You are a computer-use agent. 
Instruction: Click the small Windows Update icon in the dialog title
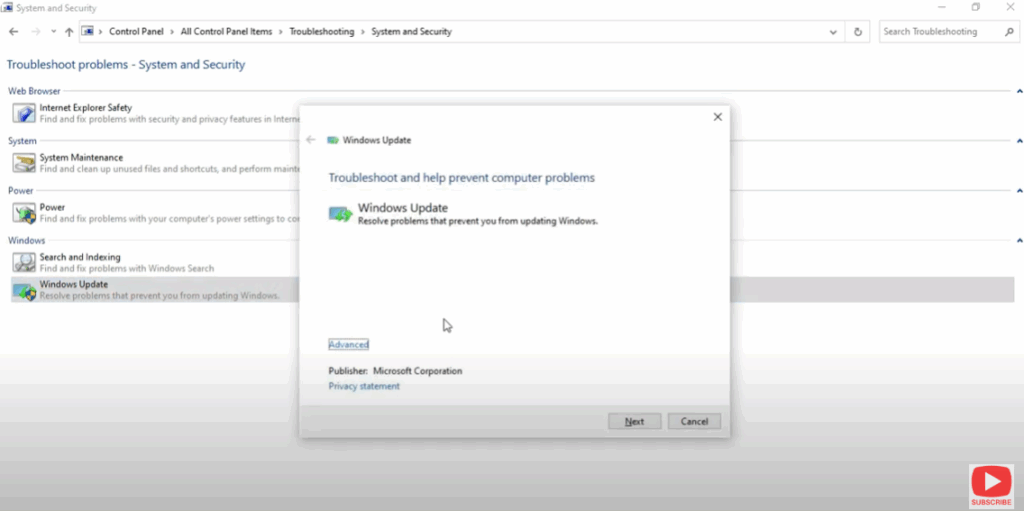click(332, 140)
